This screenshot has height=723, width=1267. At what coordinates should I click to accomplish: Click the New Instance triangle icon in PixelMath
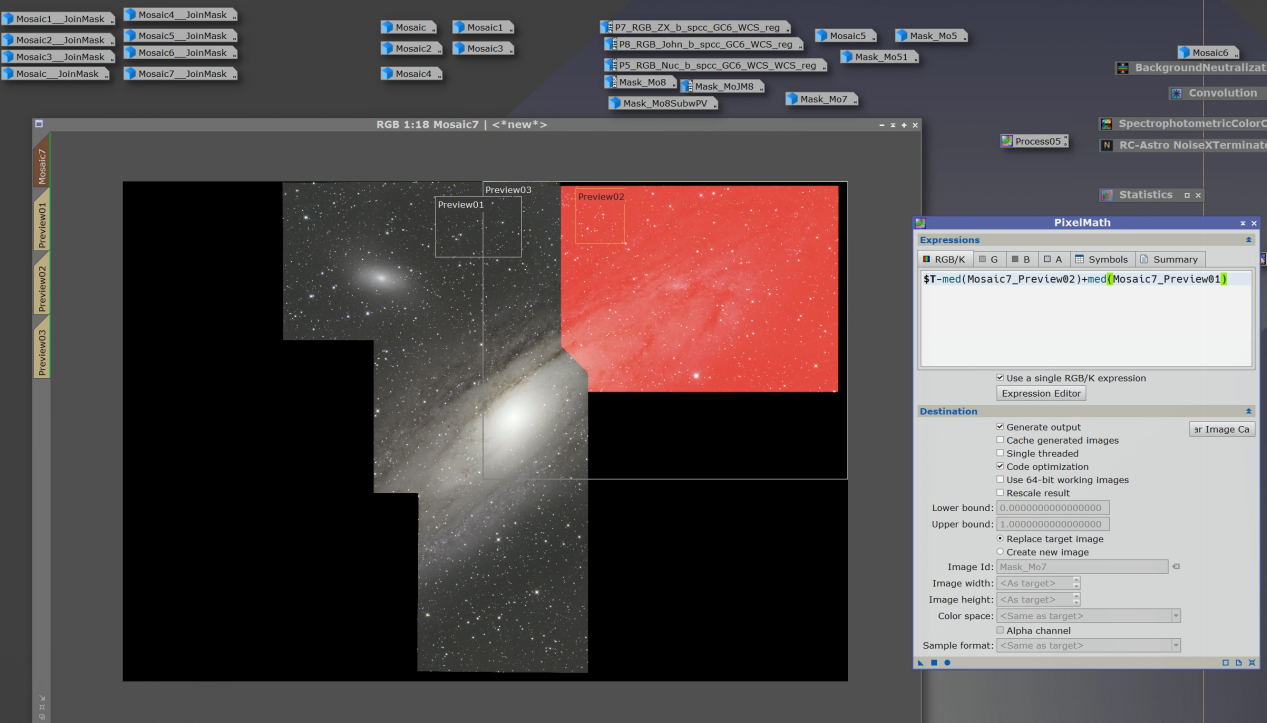[921, 662]
